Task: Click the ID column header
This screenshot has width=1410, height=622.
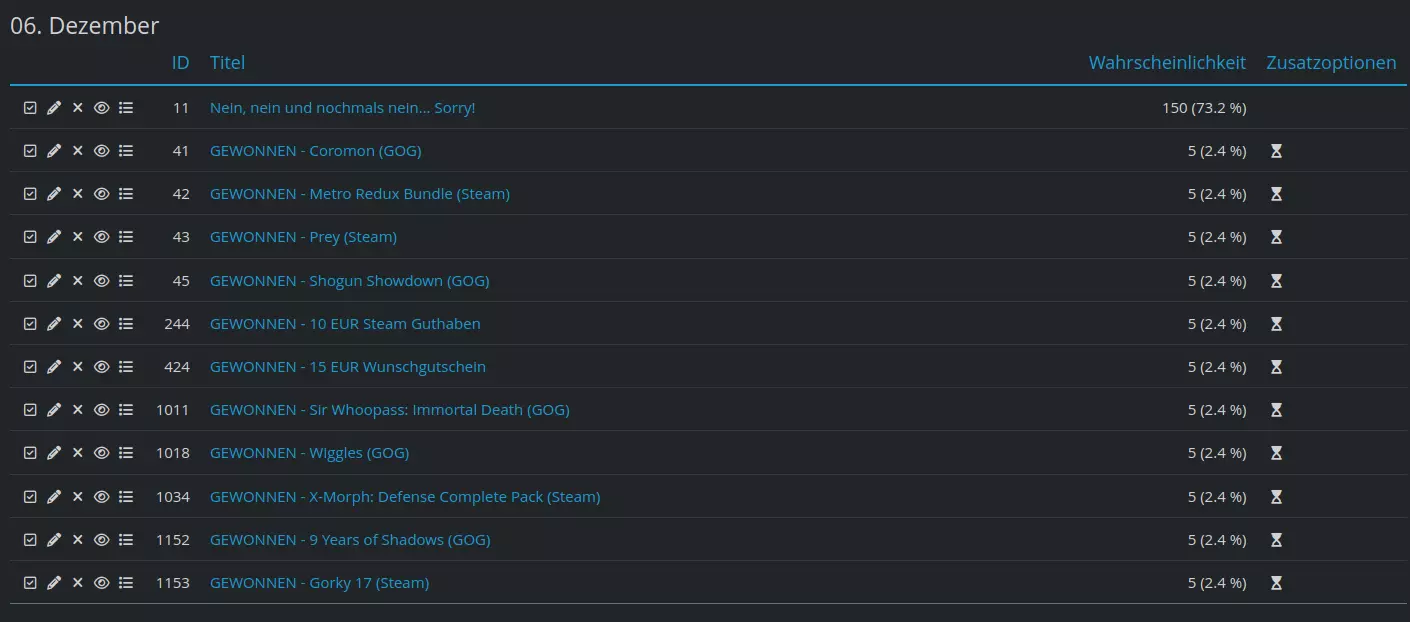Action: point(180,63)
